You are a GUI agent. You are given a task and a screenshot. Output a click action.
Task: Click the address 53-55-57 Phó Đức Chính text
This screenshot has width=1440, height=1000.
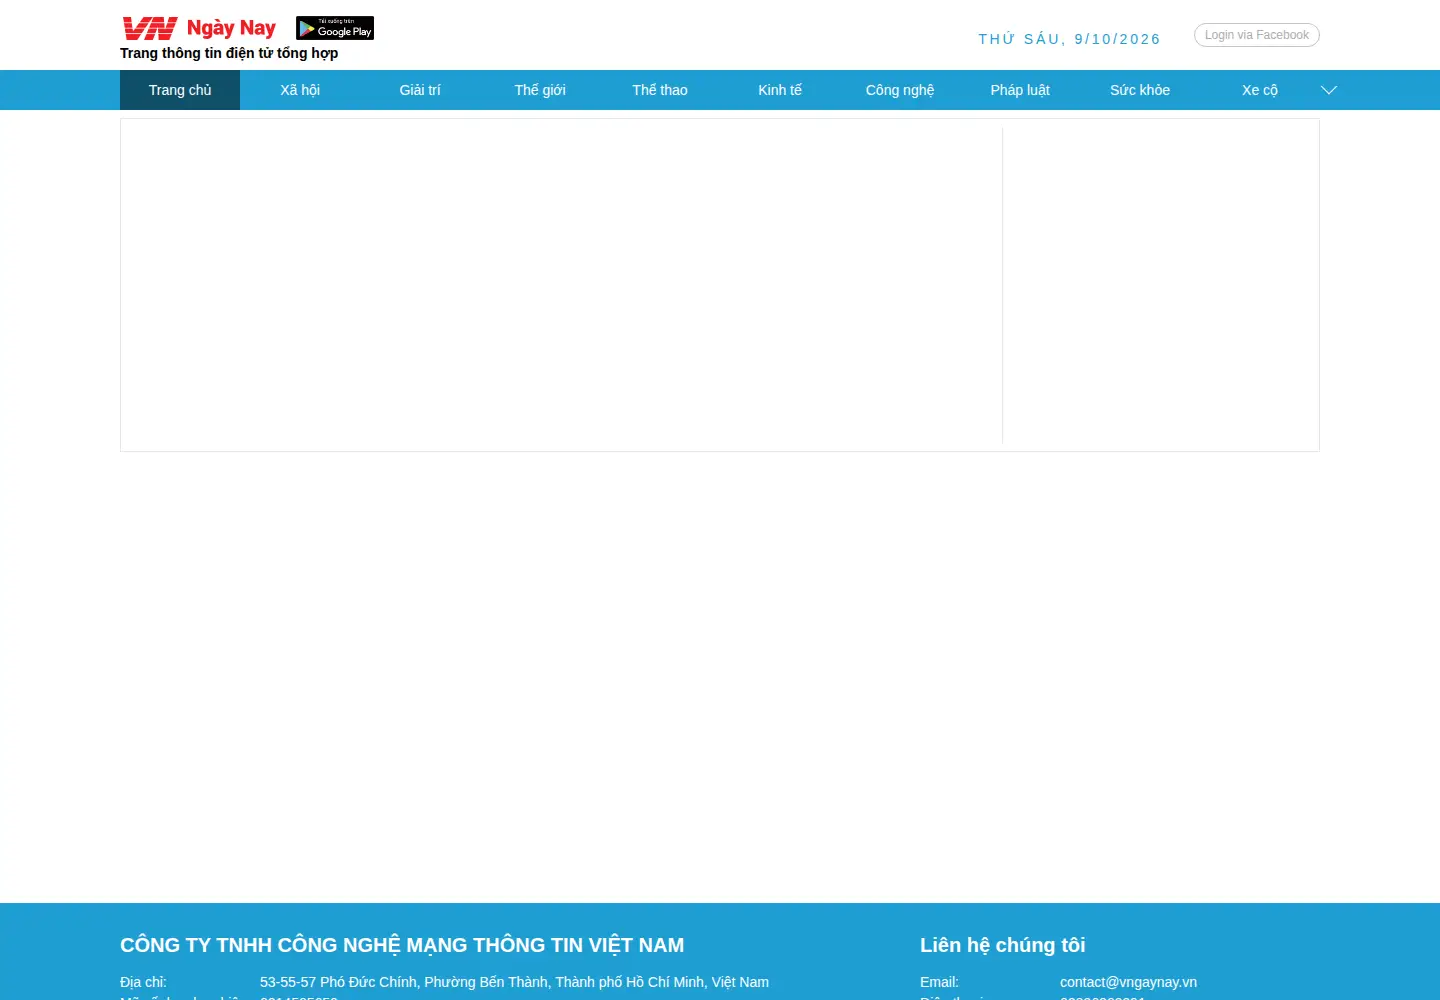click(x=514, y=982)
